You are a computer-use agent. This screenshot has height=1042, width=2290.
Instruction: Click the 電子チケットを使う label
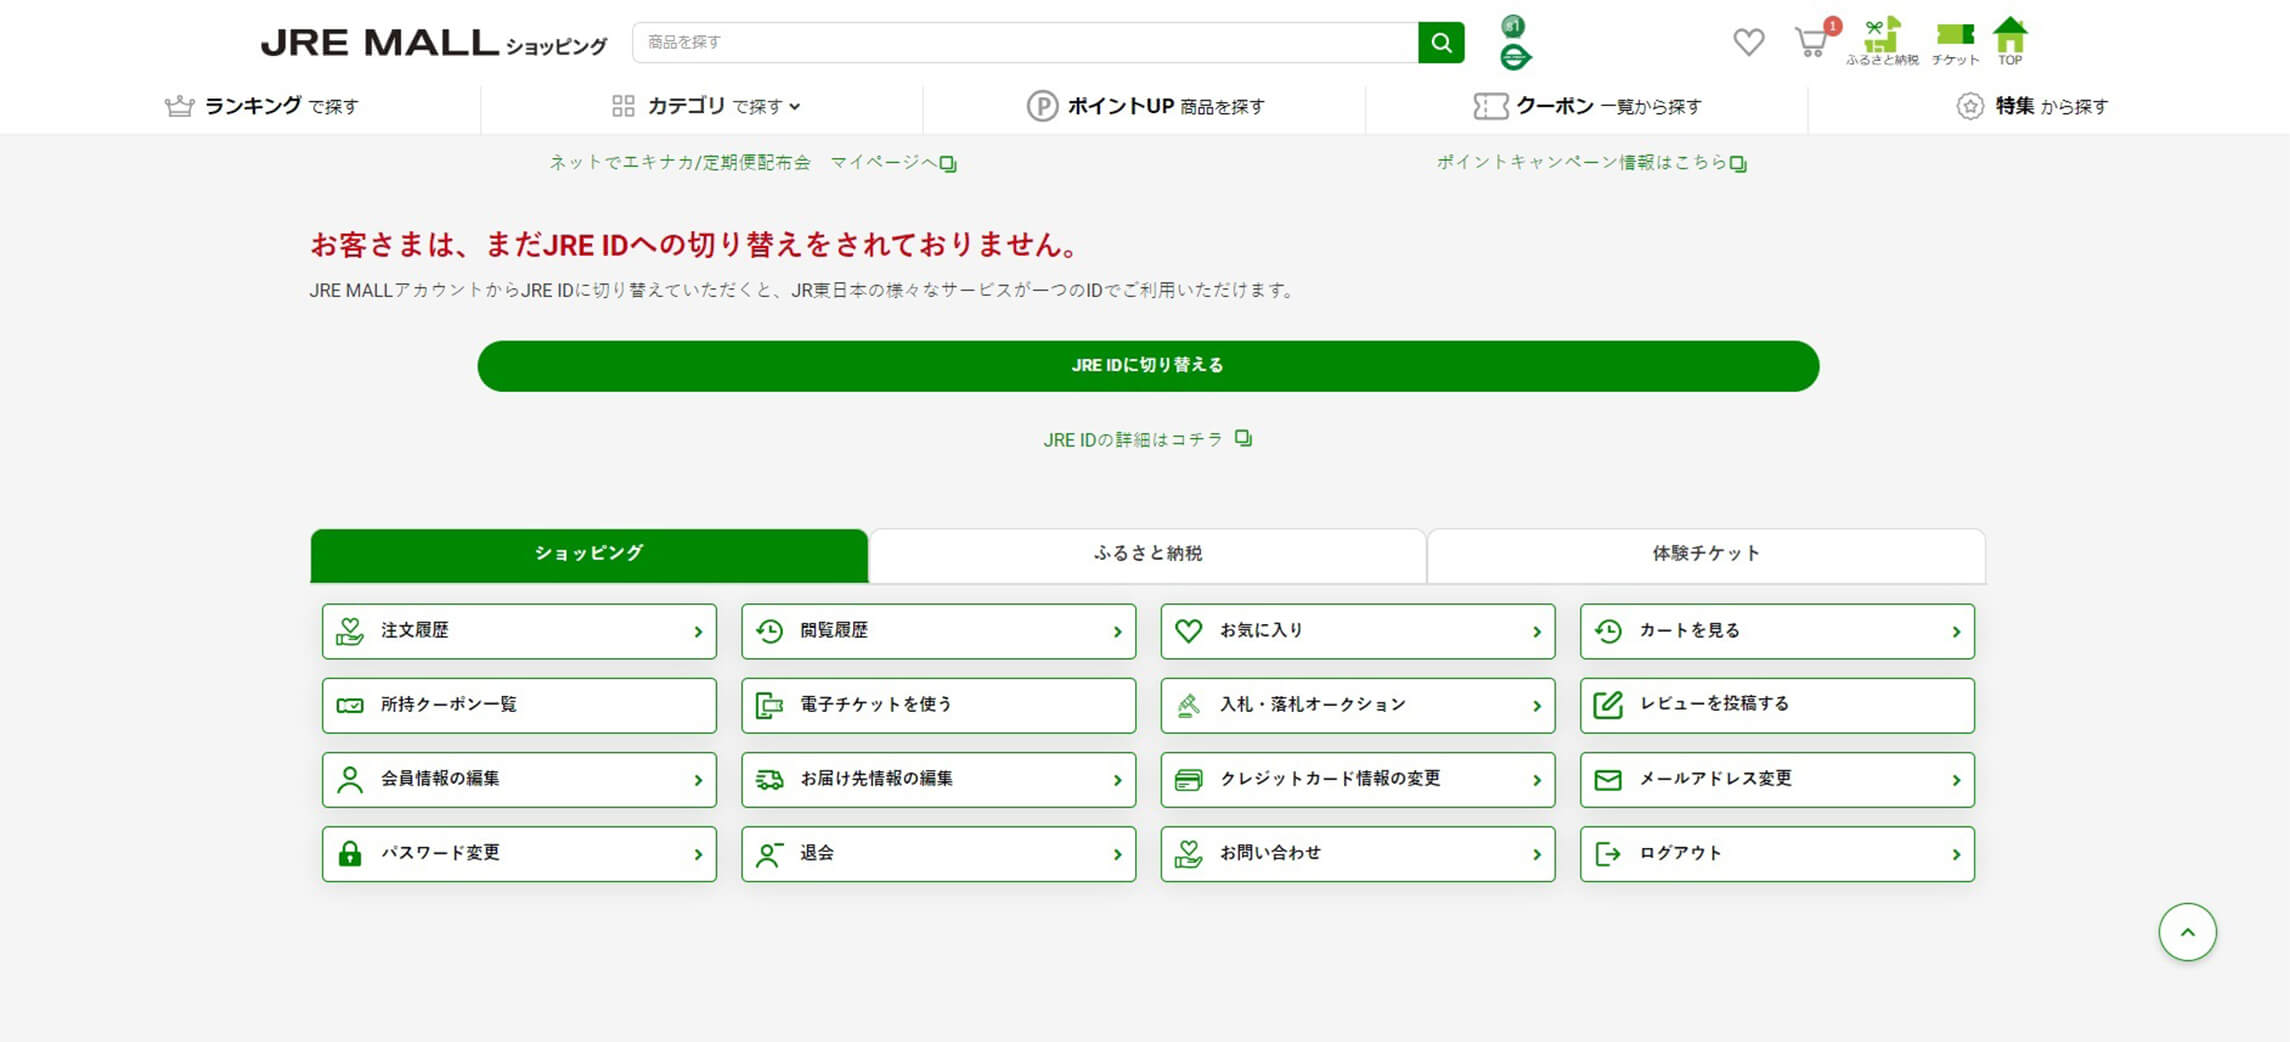pos(876,705)
